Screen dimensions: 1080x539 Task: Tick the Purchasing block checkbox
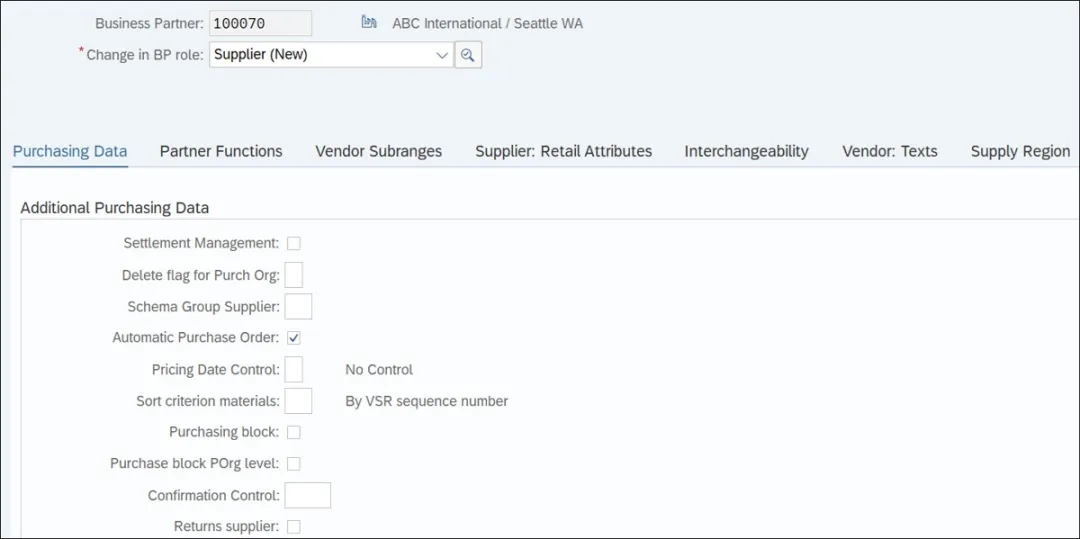click(294, 432)
